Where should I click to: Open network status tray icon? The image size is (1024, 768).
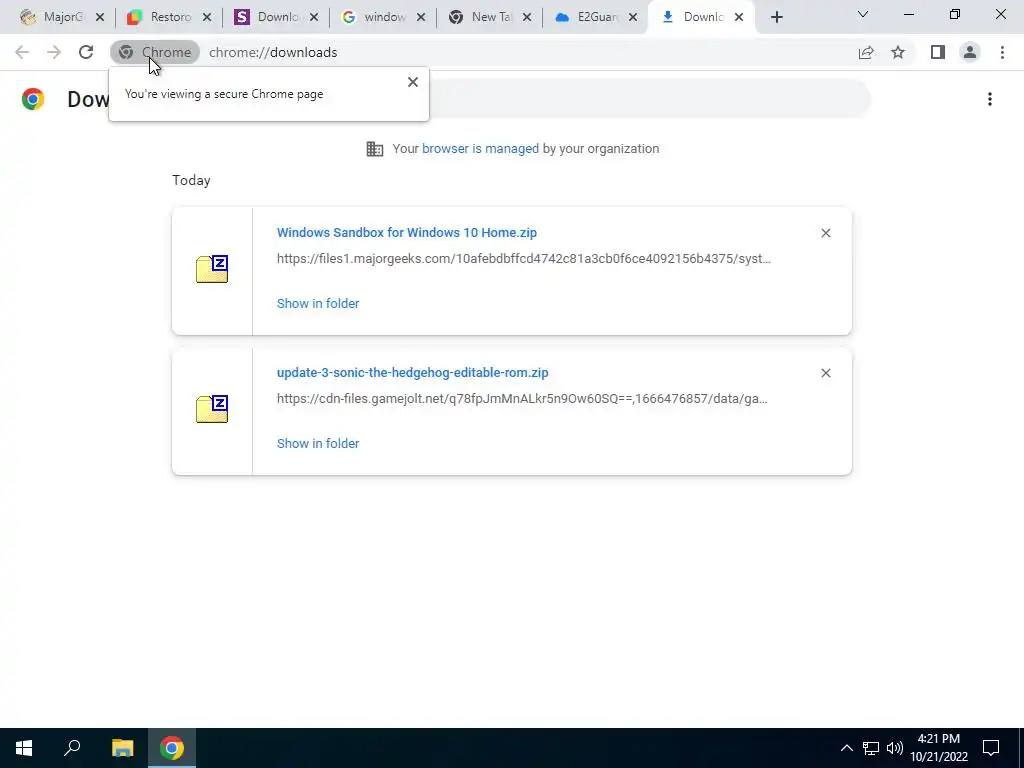871,748
